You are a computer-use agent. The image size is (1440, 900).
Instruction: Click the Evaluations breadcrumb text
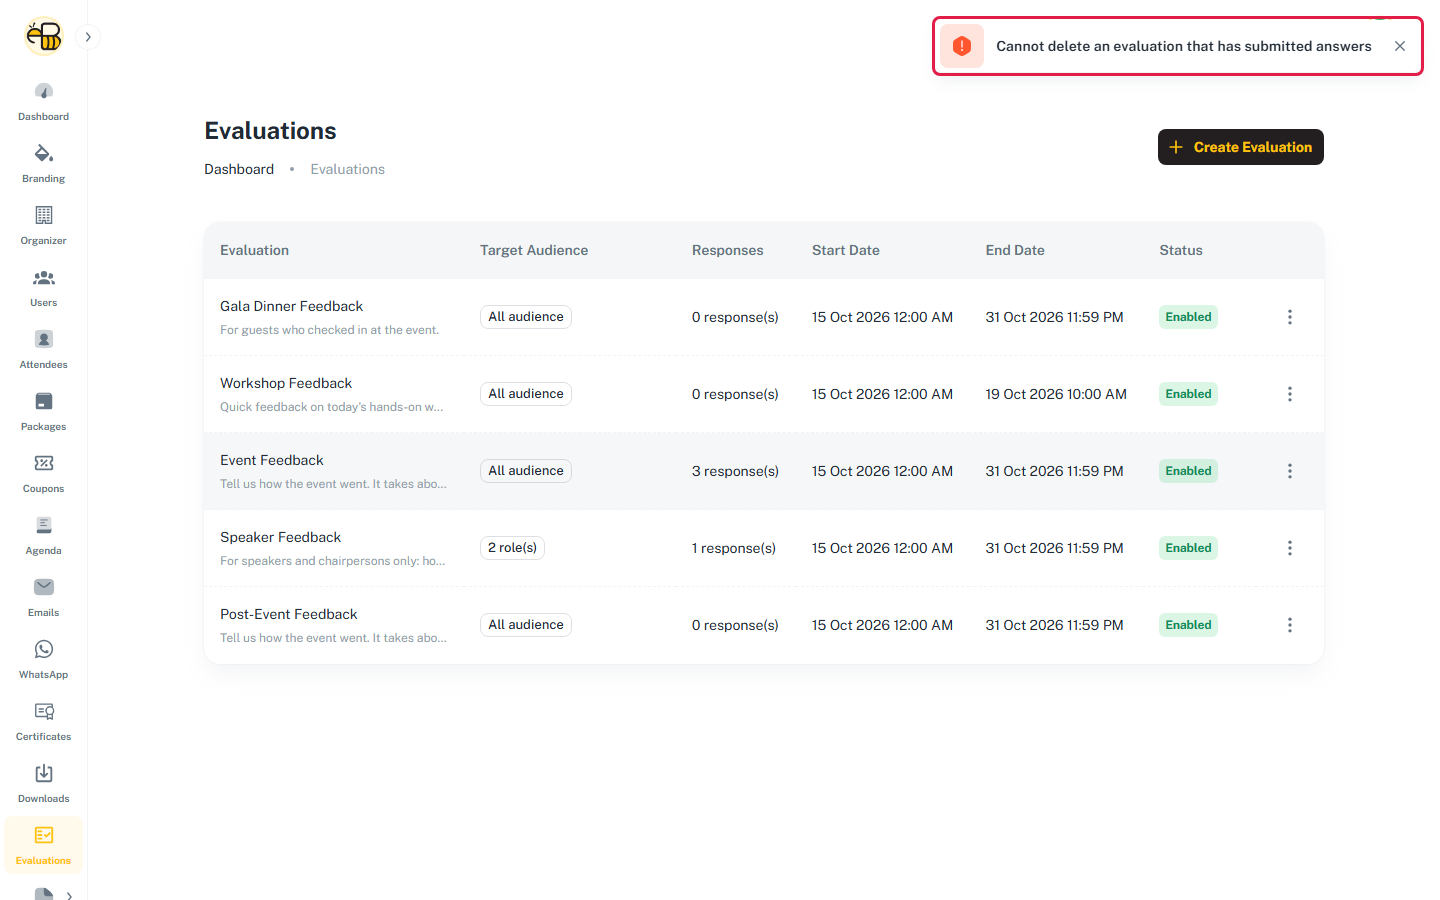tap(347, 169)
